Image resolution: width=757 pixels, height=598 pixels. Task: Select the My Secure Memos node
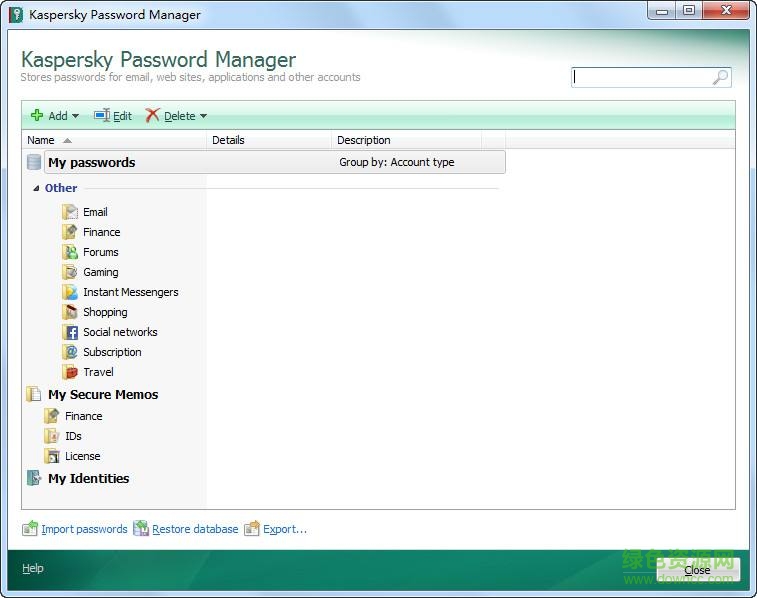click(x=103, y=395)
